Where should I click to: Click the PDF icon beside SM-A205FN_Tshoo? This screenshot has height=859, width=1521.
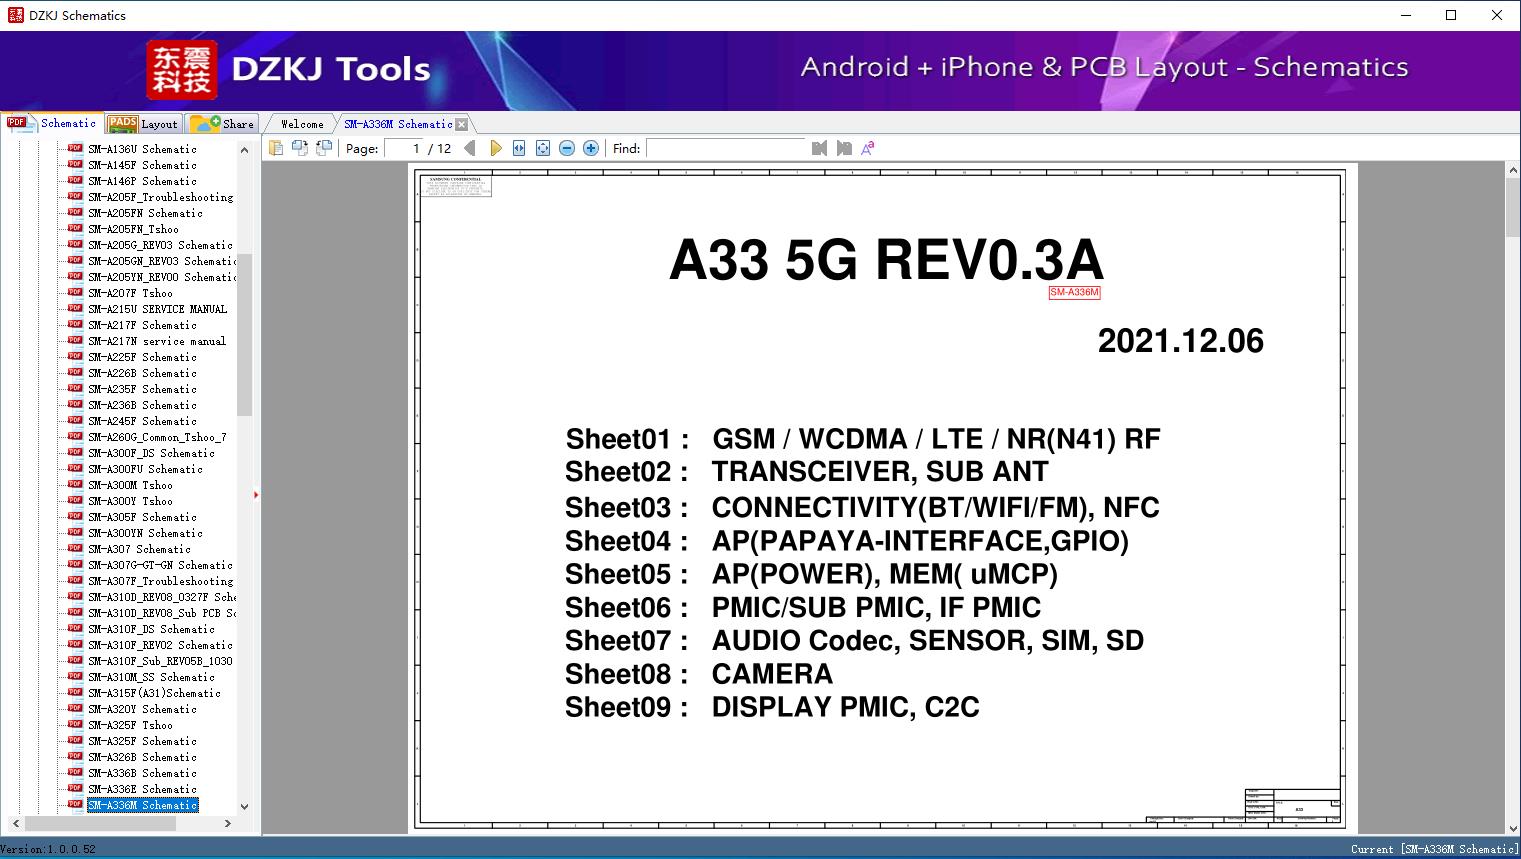coord(75,229)
